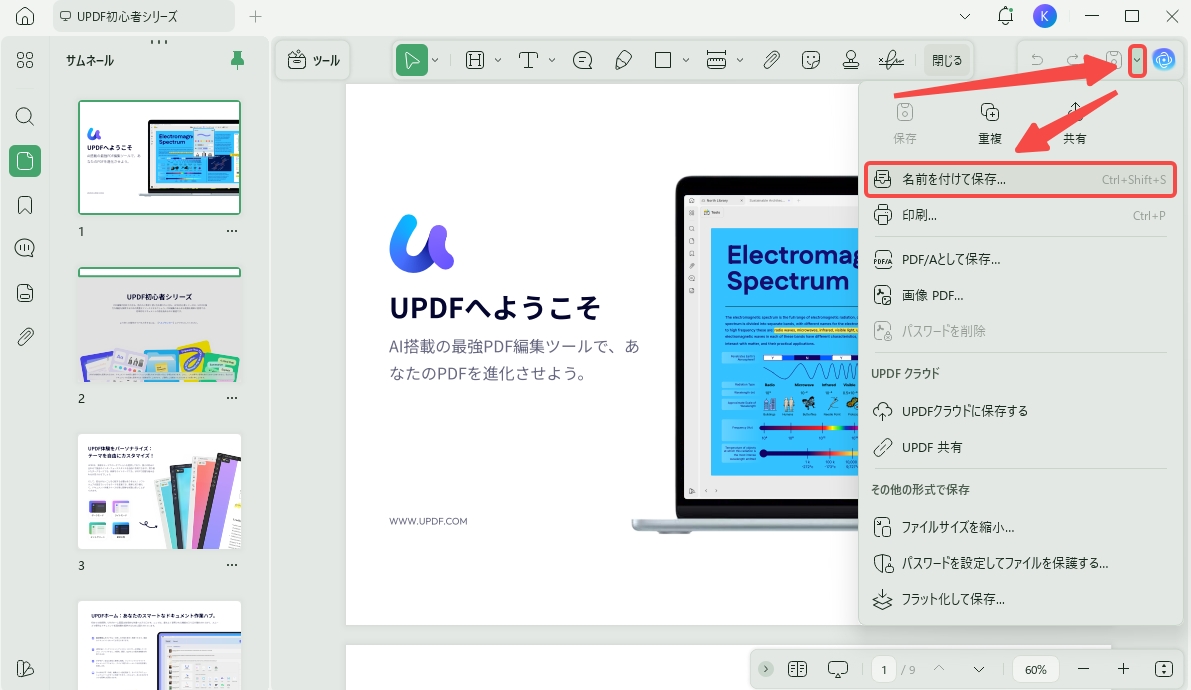The height and width of the screenshot is (690, 1191).
Task: Choose PDF/Aとして保存... menu item
Action: (1020, 260)
